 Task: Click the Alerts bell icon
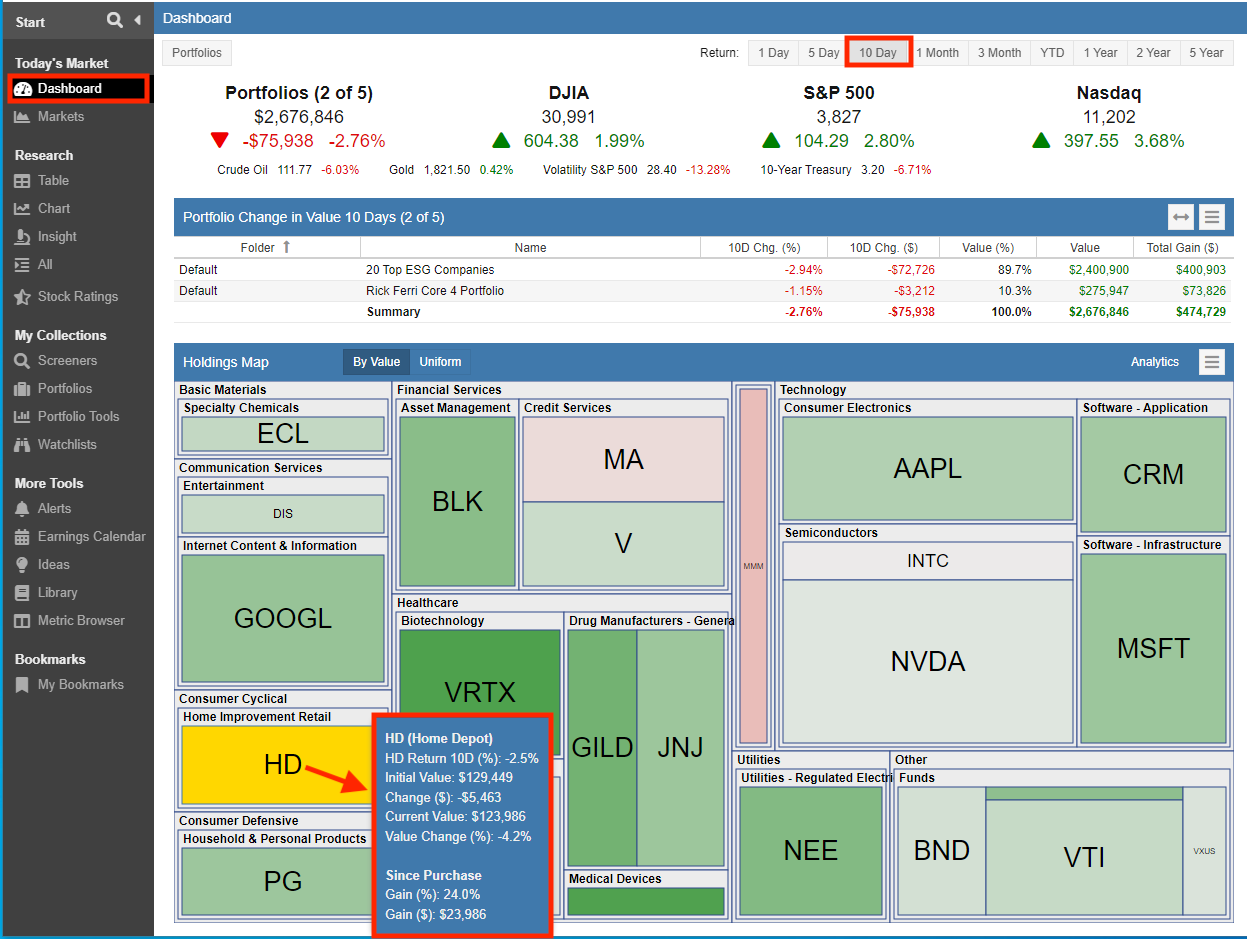(22, 509)
